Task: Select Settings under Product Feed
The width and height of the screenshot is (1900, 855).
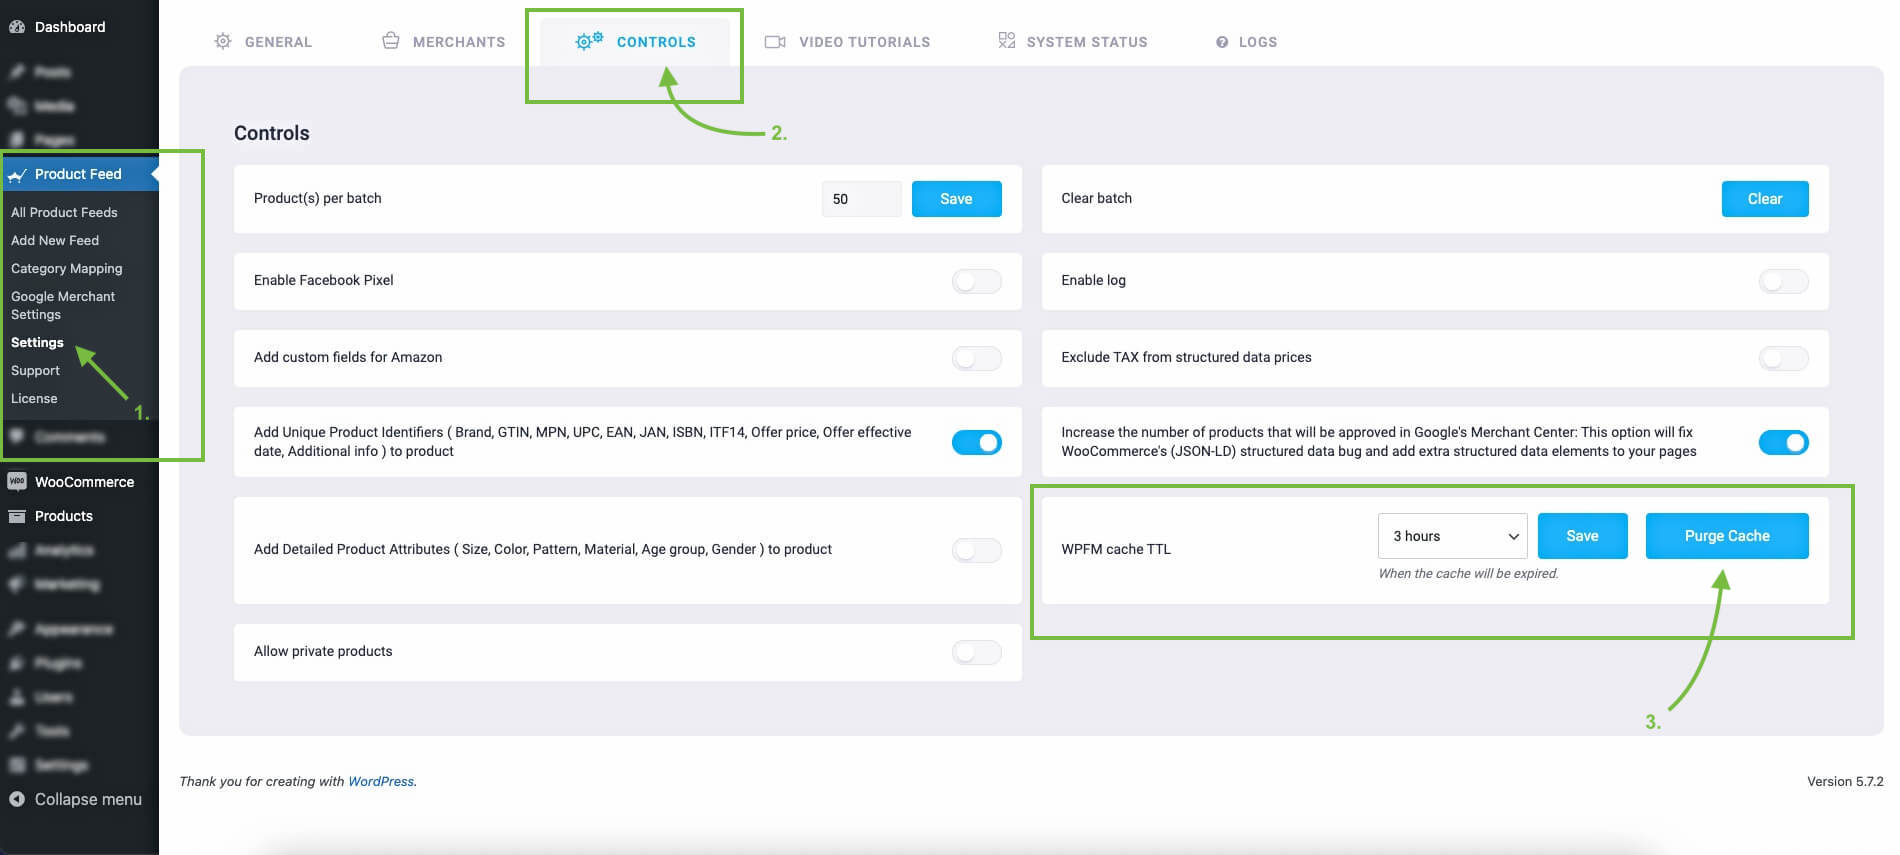Action: (x=37, y=342)
